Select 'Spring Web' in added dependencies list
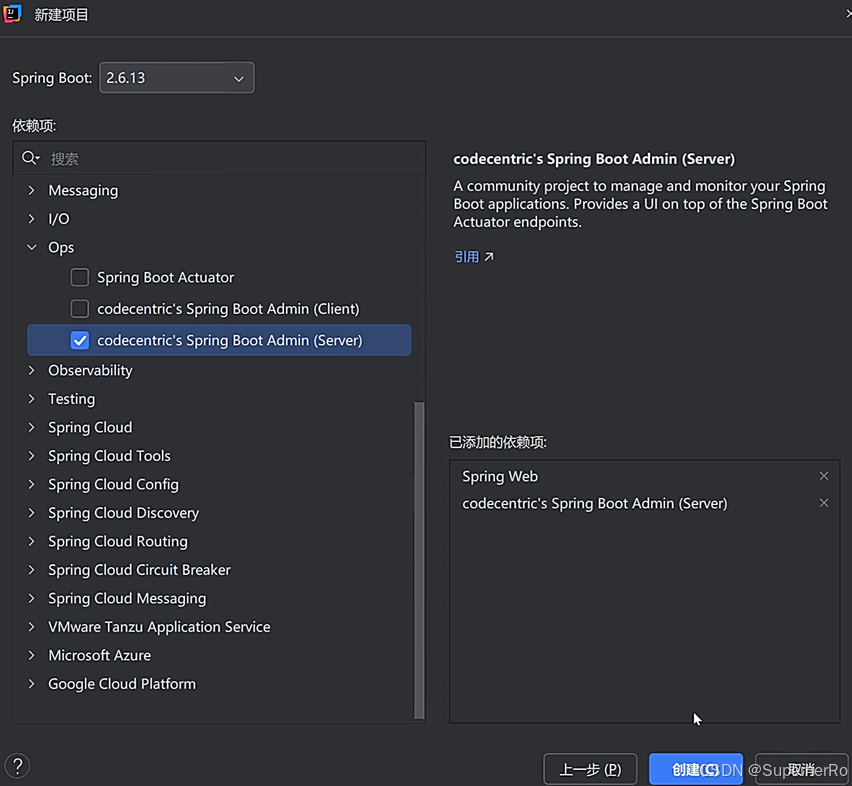The image size is (852, 786). coord(500,476)
